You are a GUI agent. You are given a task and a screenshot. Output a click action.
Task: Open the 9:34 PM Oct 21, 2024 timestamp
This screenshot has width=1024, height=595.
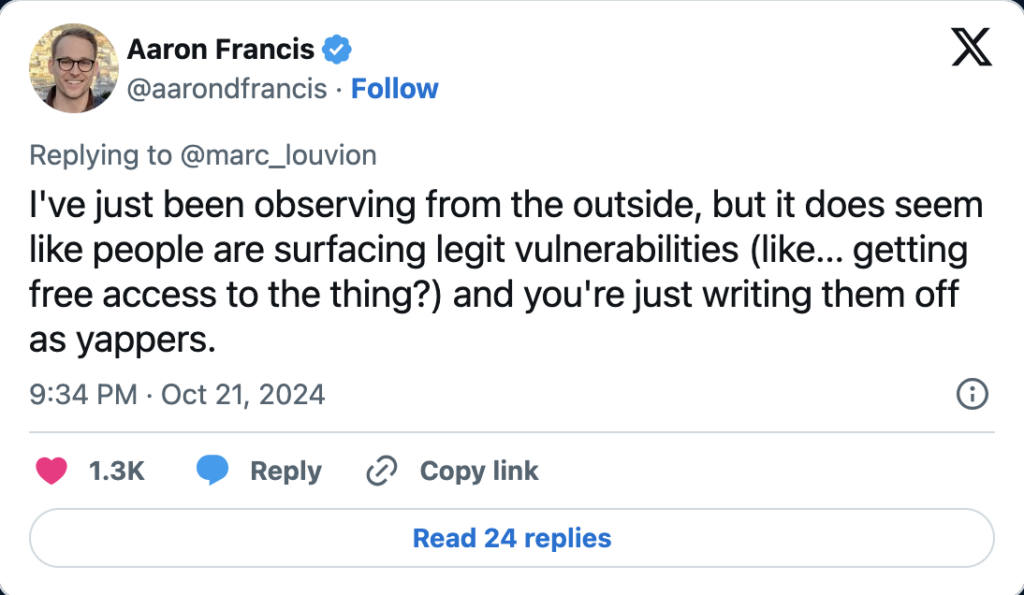pyautogui.click(x=177, y=394)
